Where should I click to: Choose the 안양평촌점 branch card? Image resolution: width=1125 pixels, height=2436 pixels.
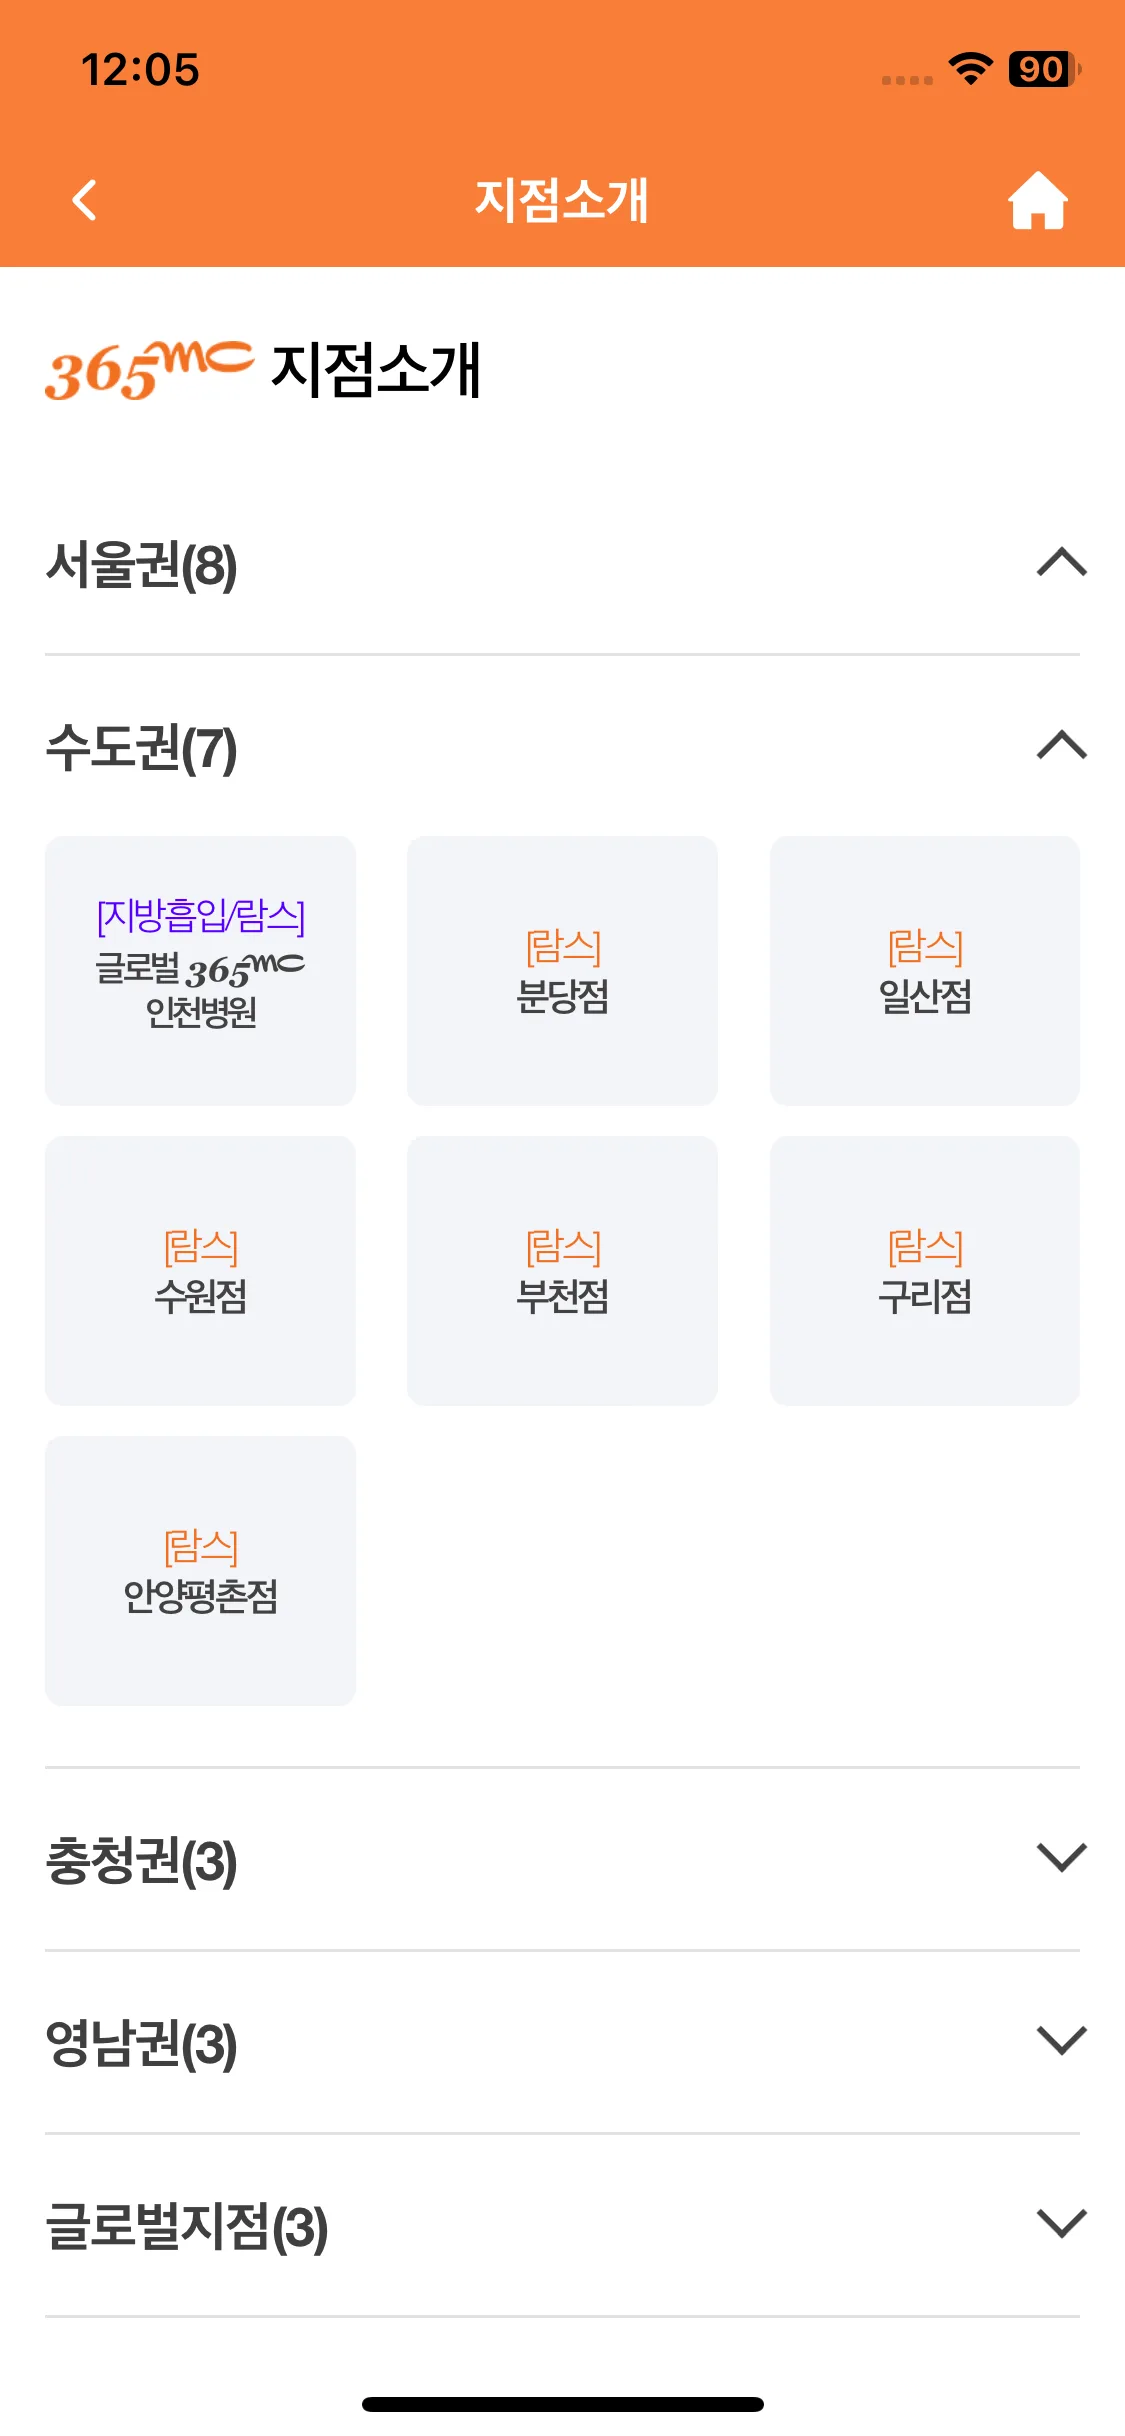pyautogui.click(x=200, y=1571)
